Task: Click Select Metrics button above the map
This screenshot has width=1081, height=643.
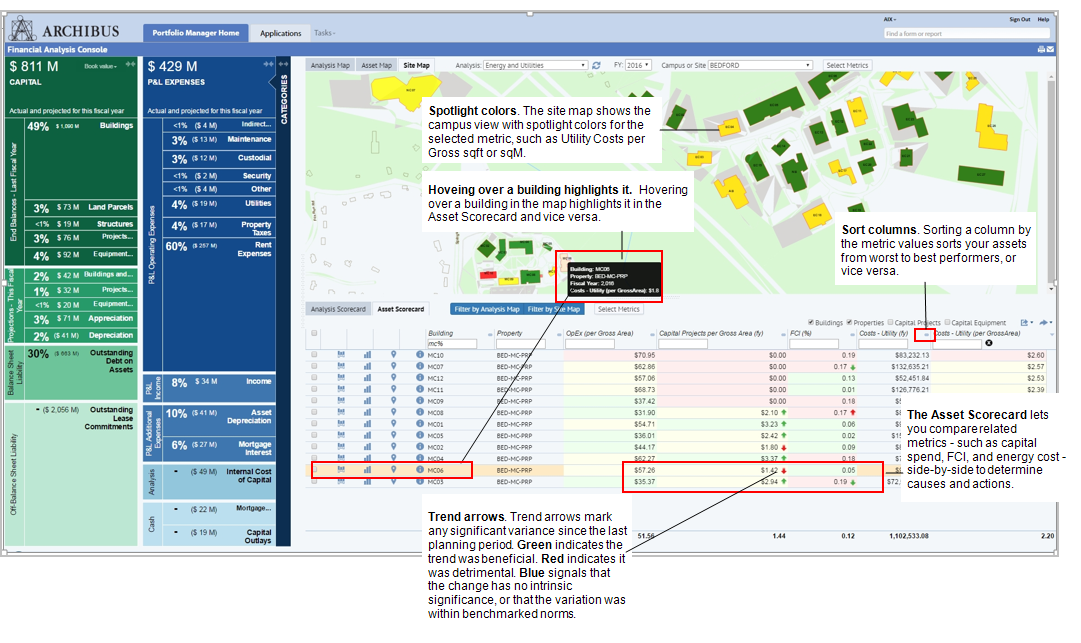Action: pyautogui.click(x=847, y=65)
